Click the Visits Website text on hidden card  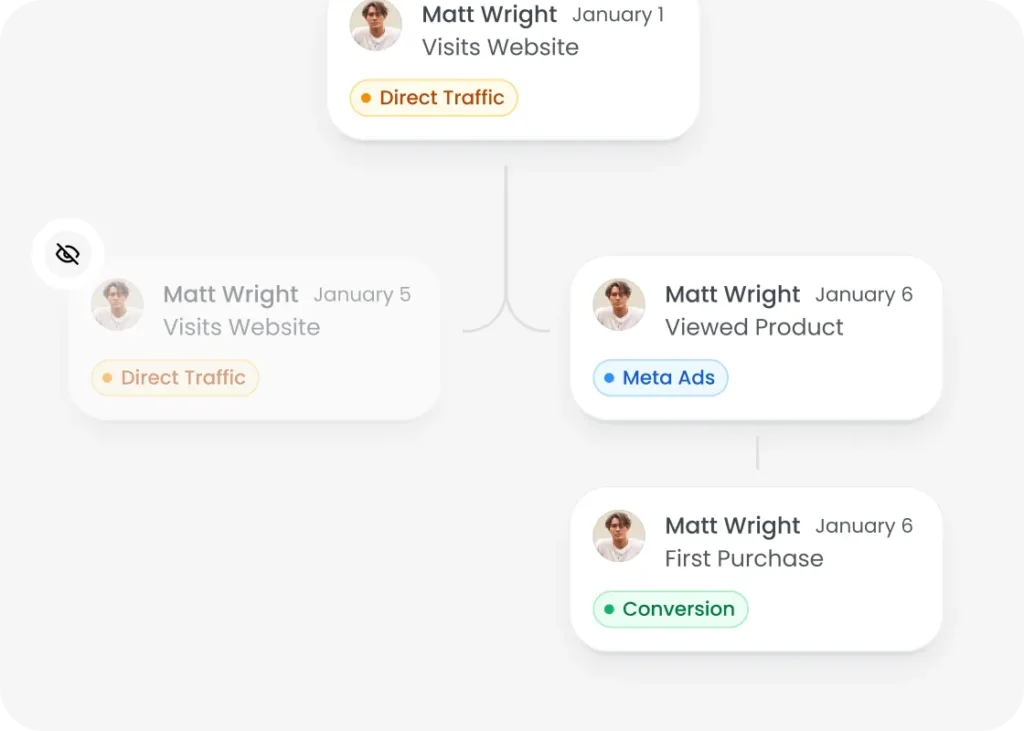coord(241,327)
